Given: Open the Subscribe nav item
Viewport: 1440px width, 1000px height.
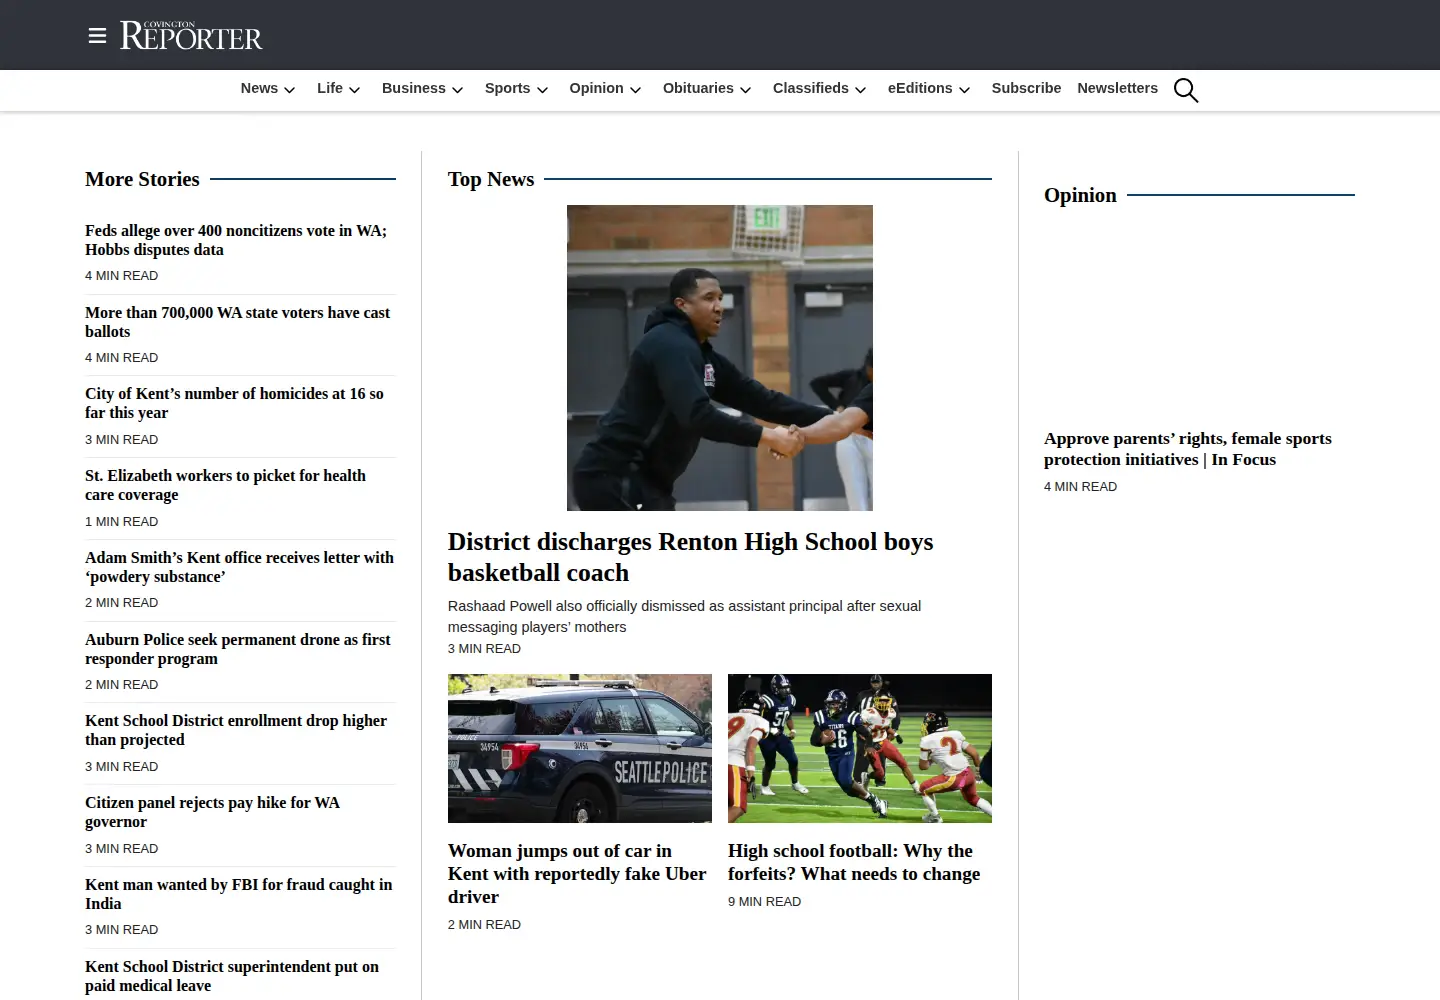Looking at the screenshot, I should pos(1026,88).
